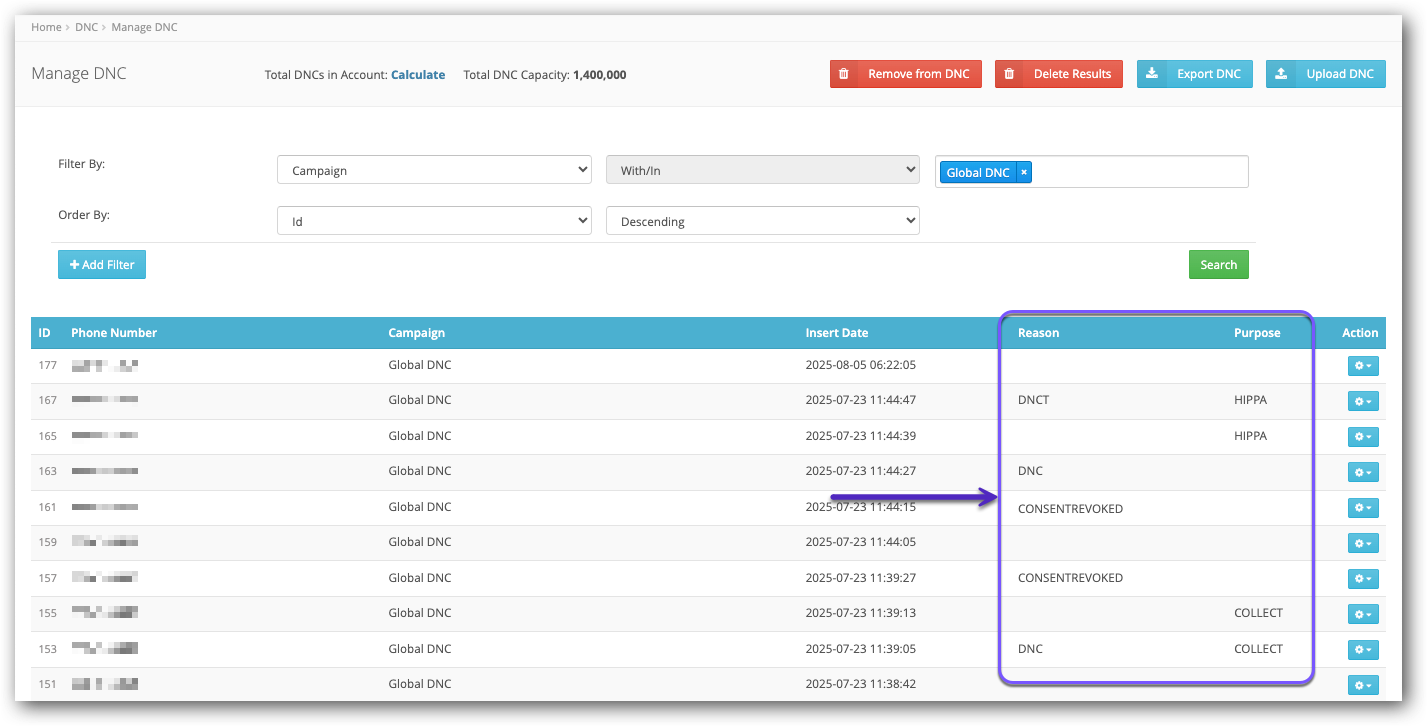Viewport: 1427px width, 726px height.
Task: Change the Descending sort direction dropdown
Action: click(x=762, y=221)
